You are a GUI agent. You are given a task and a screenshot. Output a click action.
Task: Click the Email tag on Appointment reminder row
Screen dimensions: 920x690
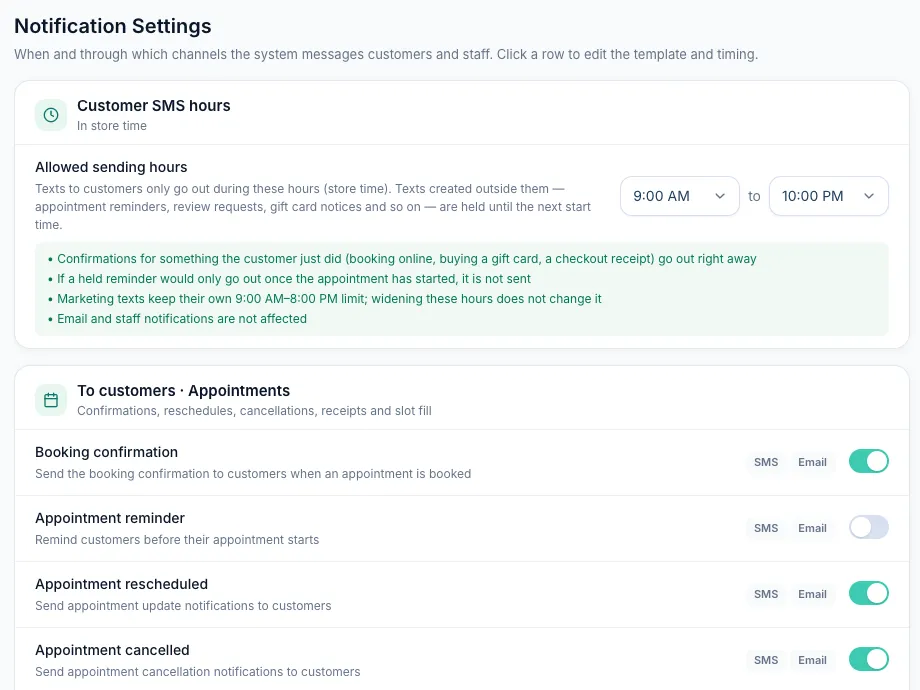point(812,528)
